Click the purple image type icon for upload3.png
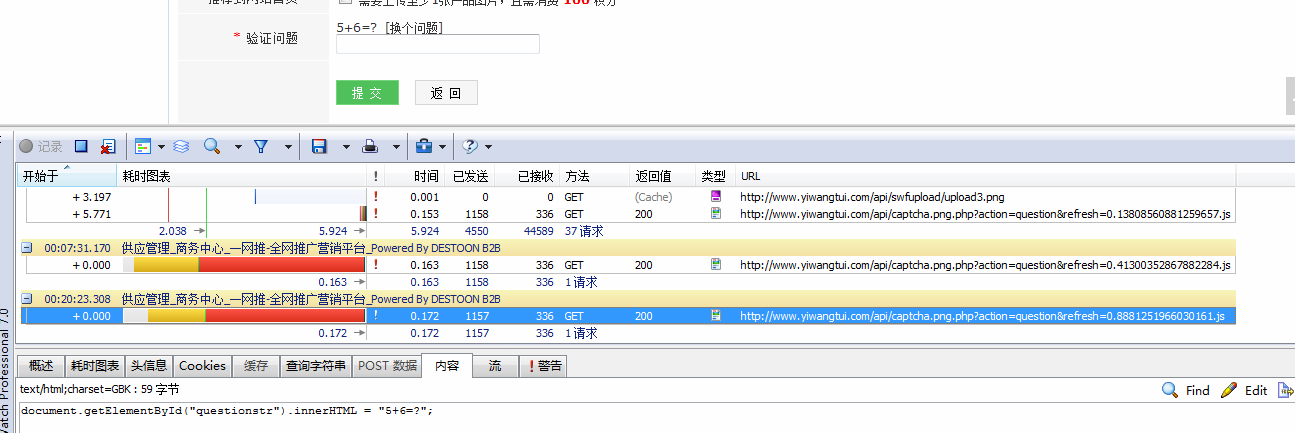The image size is (1295, 433). tap(716, 197)
